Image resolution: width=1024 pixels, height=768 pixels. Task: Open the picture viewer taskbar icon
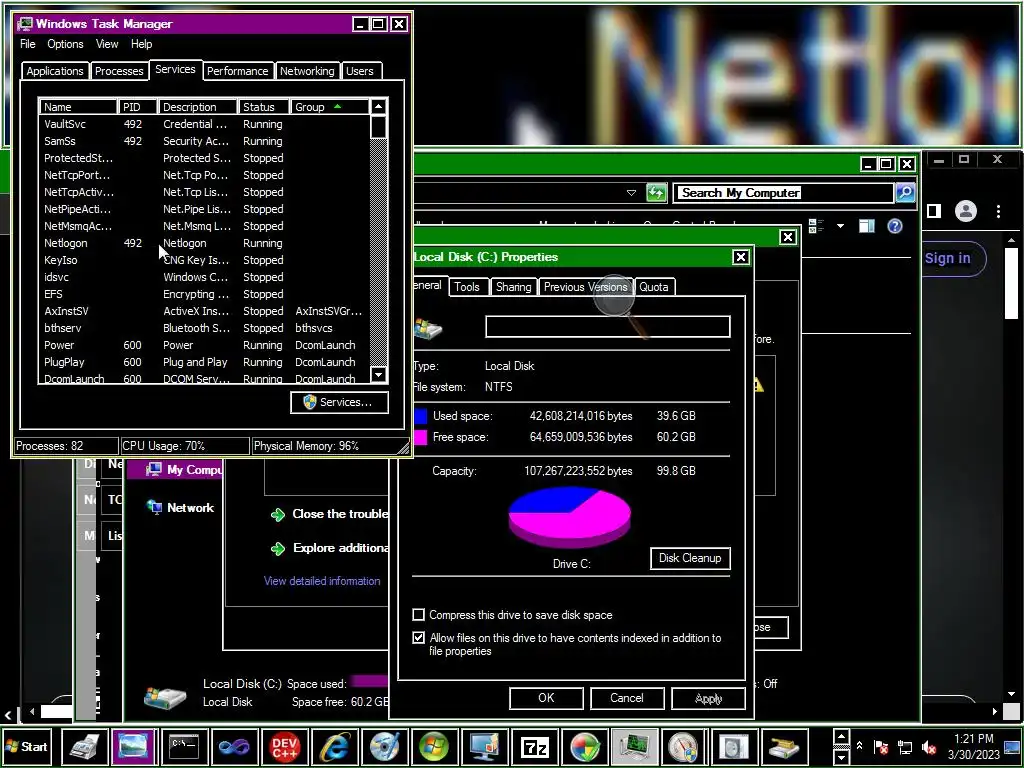(x=133, y=746)
